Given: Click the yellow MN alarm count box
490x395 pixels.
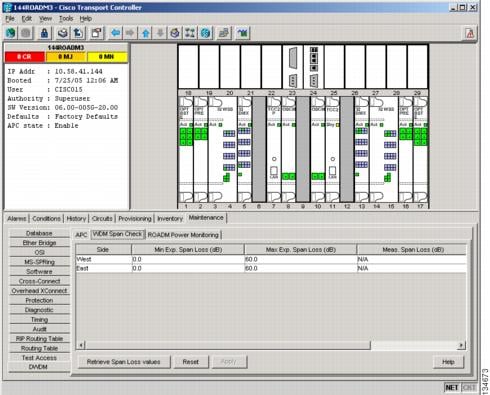Looking at the screenshot, I should 107,57.
